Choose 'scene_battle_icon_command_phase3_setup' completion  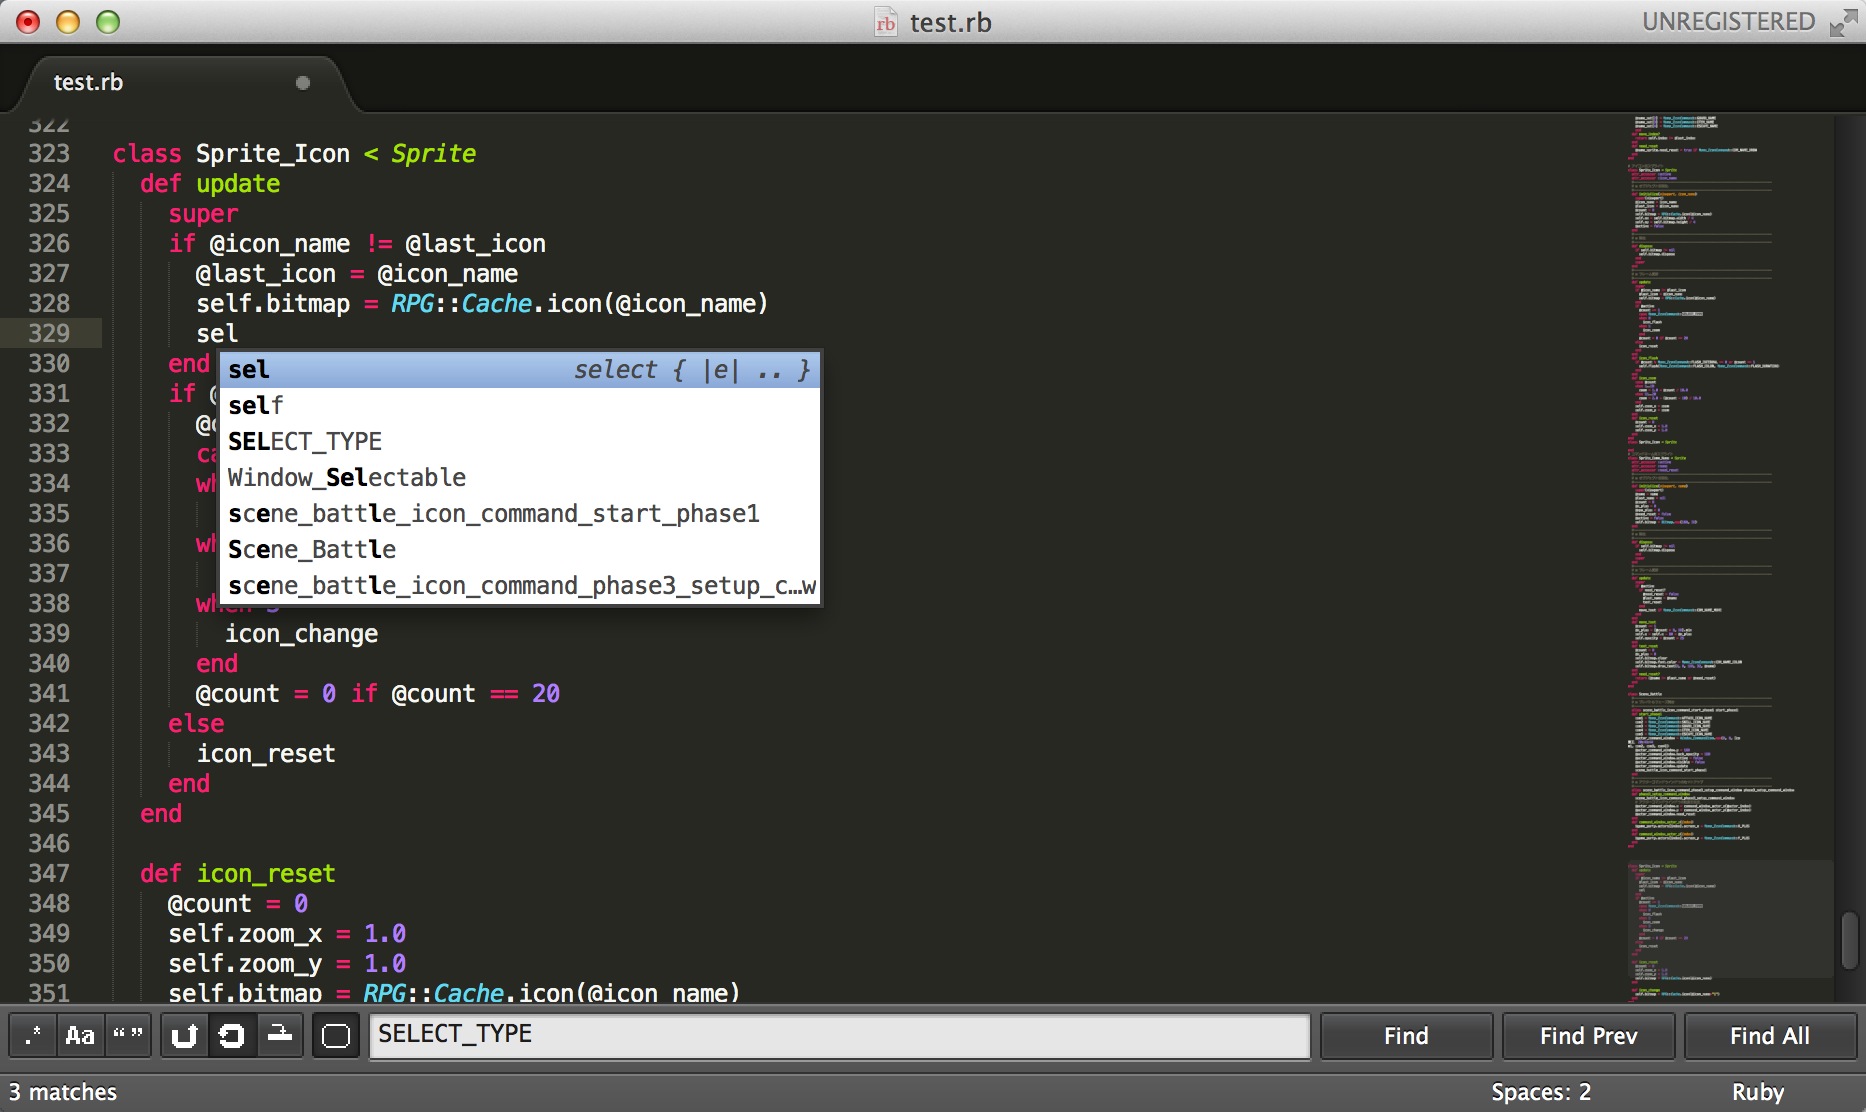point(520,586)
